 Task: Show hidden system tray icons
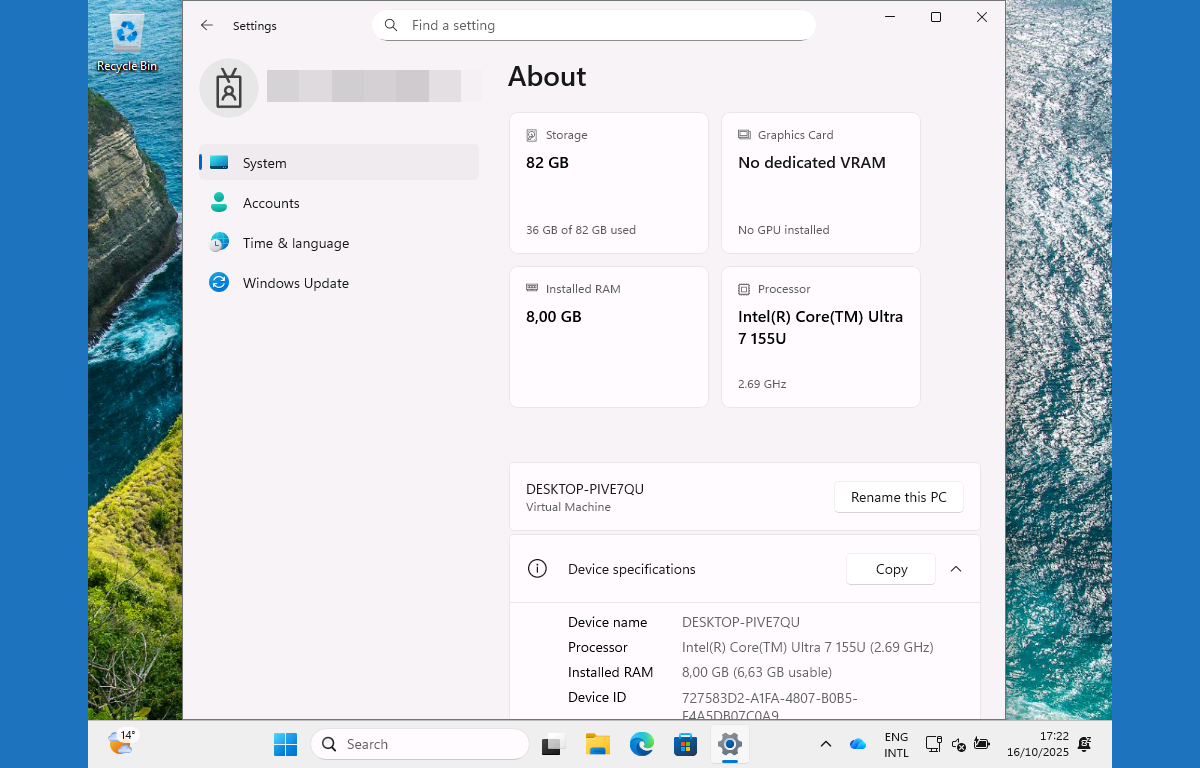[825, 744]
